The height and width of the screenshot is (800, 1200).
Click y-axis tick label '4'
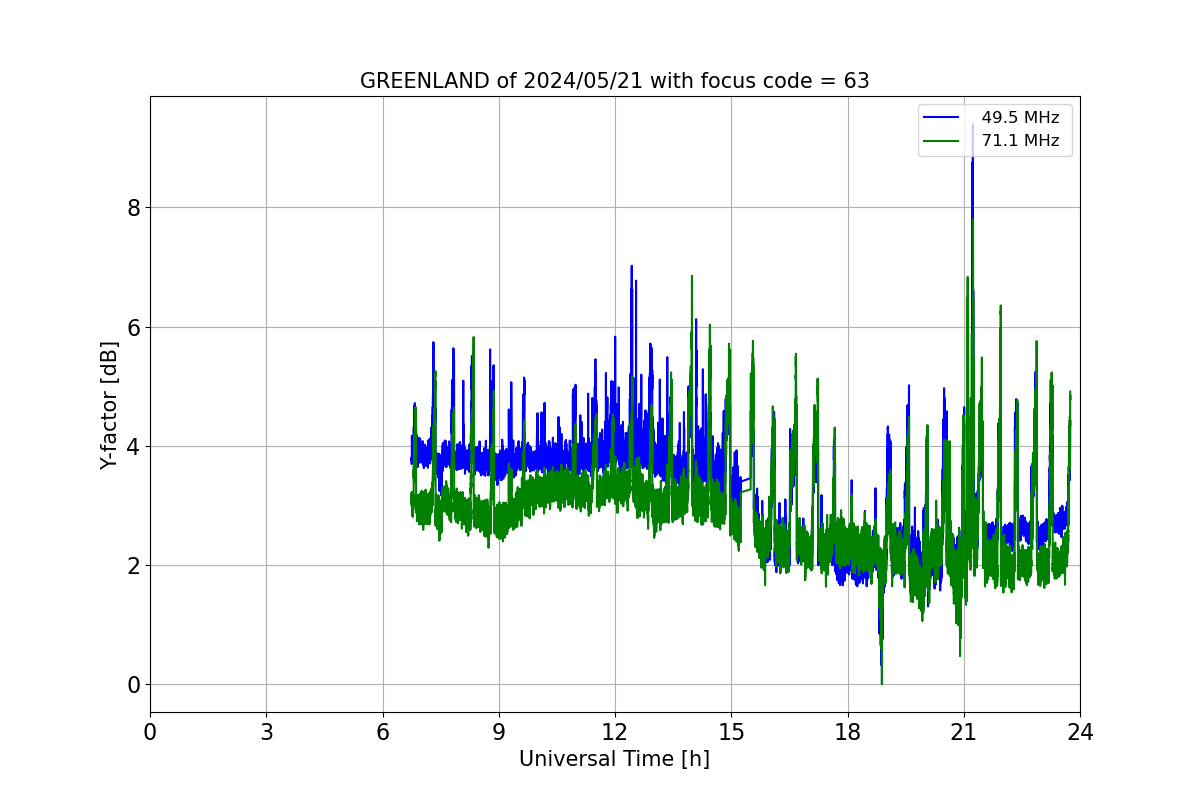pyautogui.click(x=133, y=446)
